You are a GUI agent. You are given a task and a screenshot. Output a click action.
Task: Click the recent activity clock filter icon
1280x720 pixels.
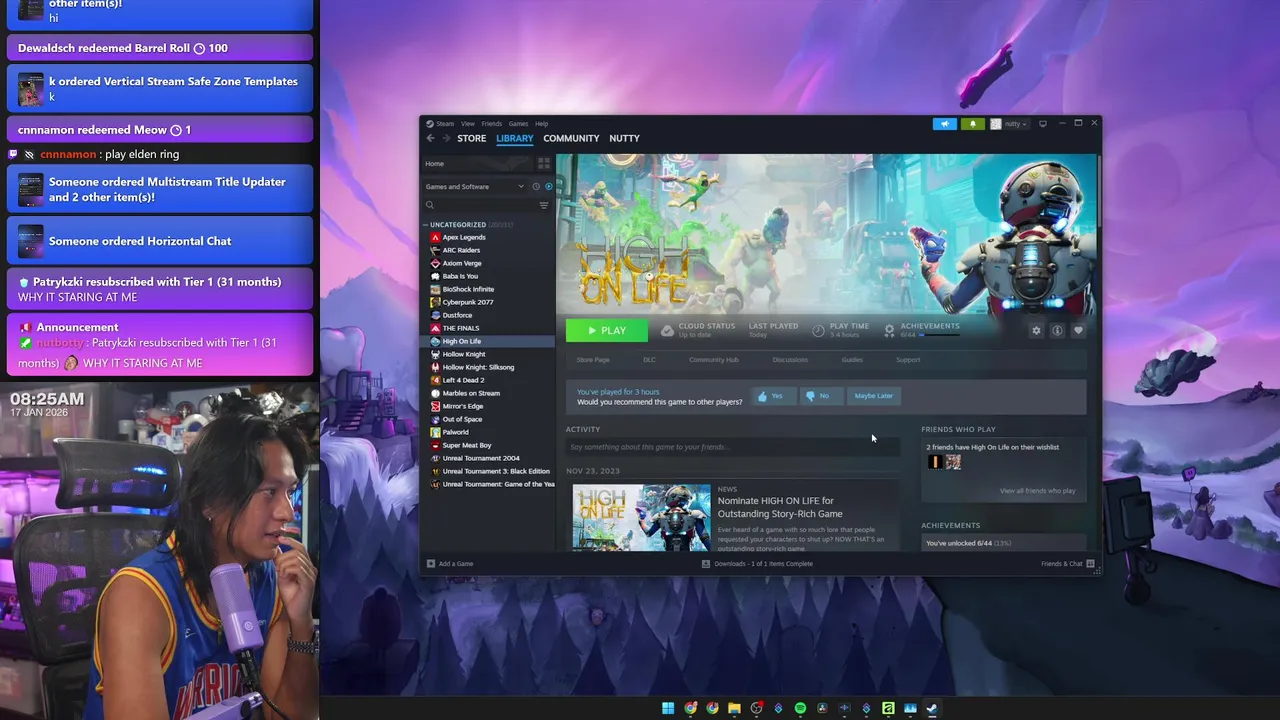536,187
